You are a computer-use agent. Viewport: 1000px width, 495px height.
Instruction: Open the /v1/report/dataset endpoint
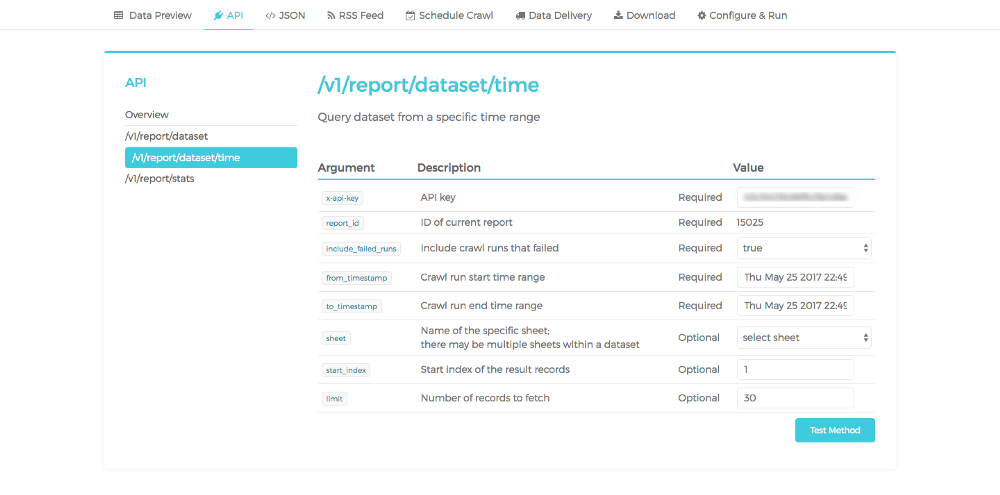[x=166, y=136]
